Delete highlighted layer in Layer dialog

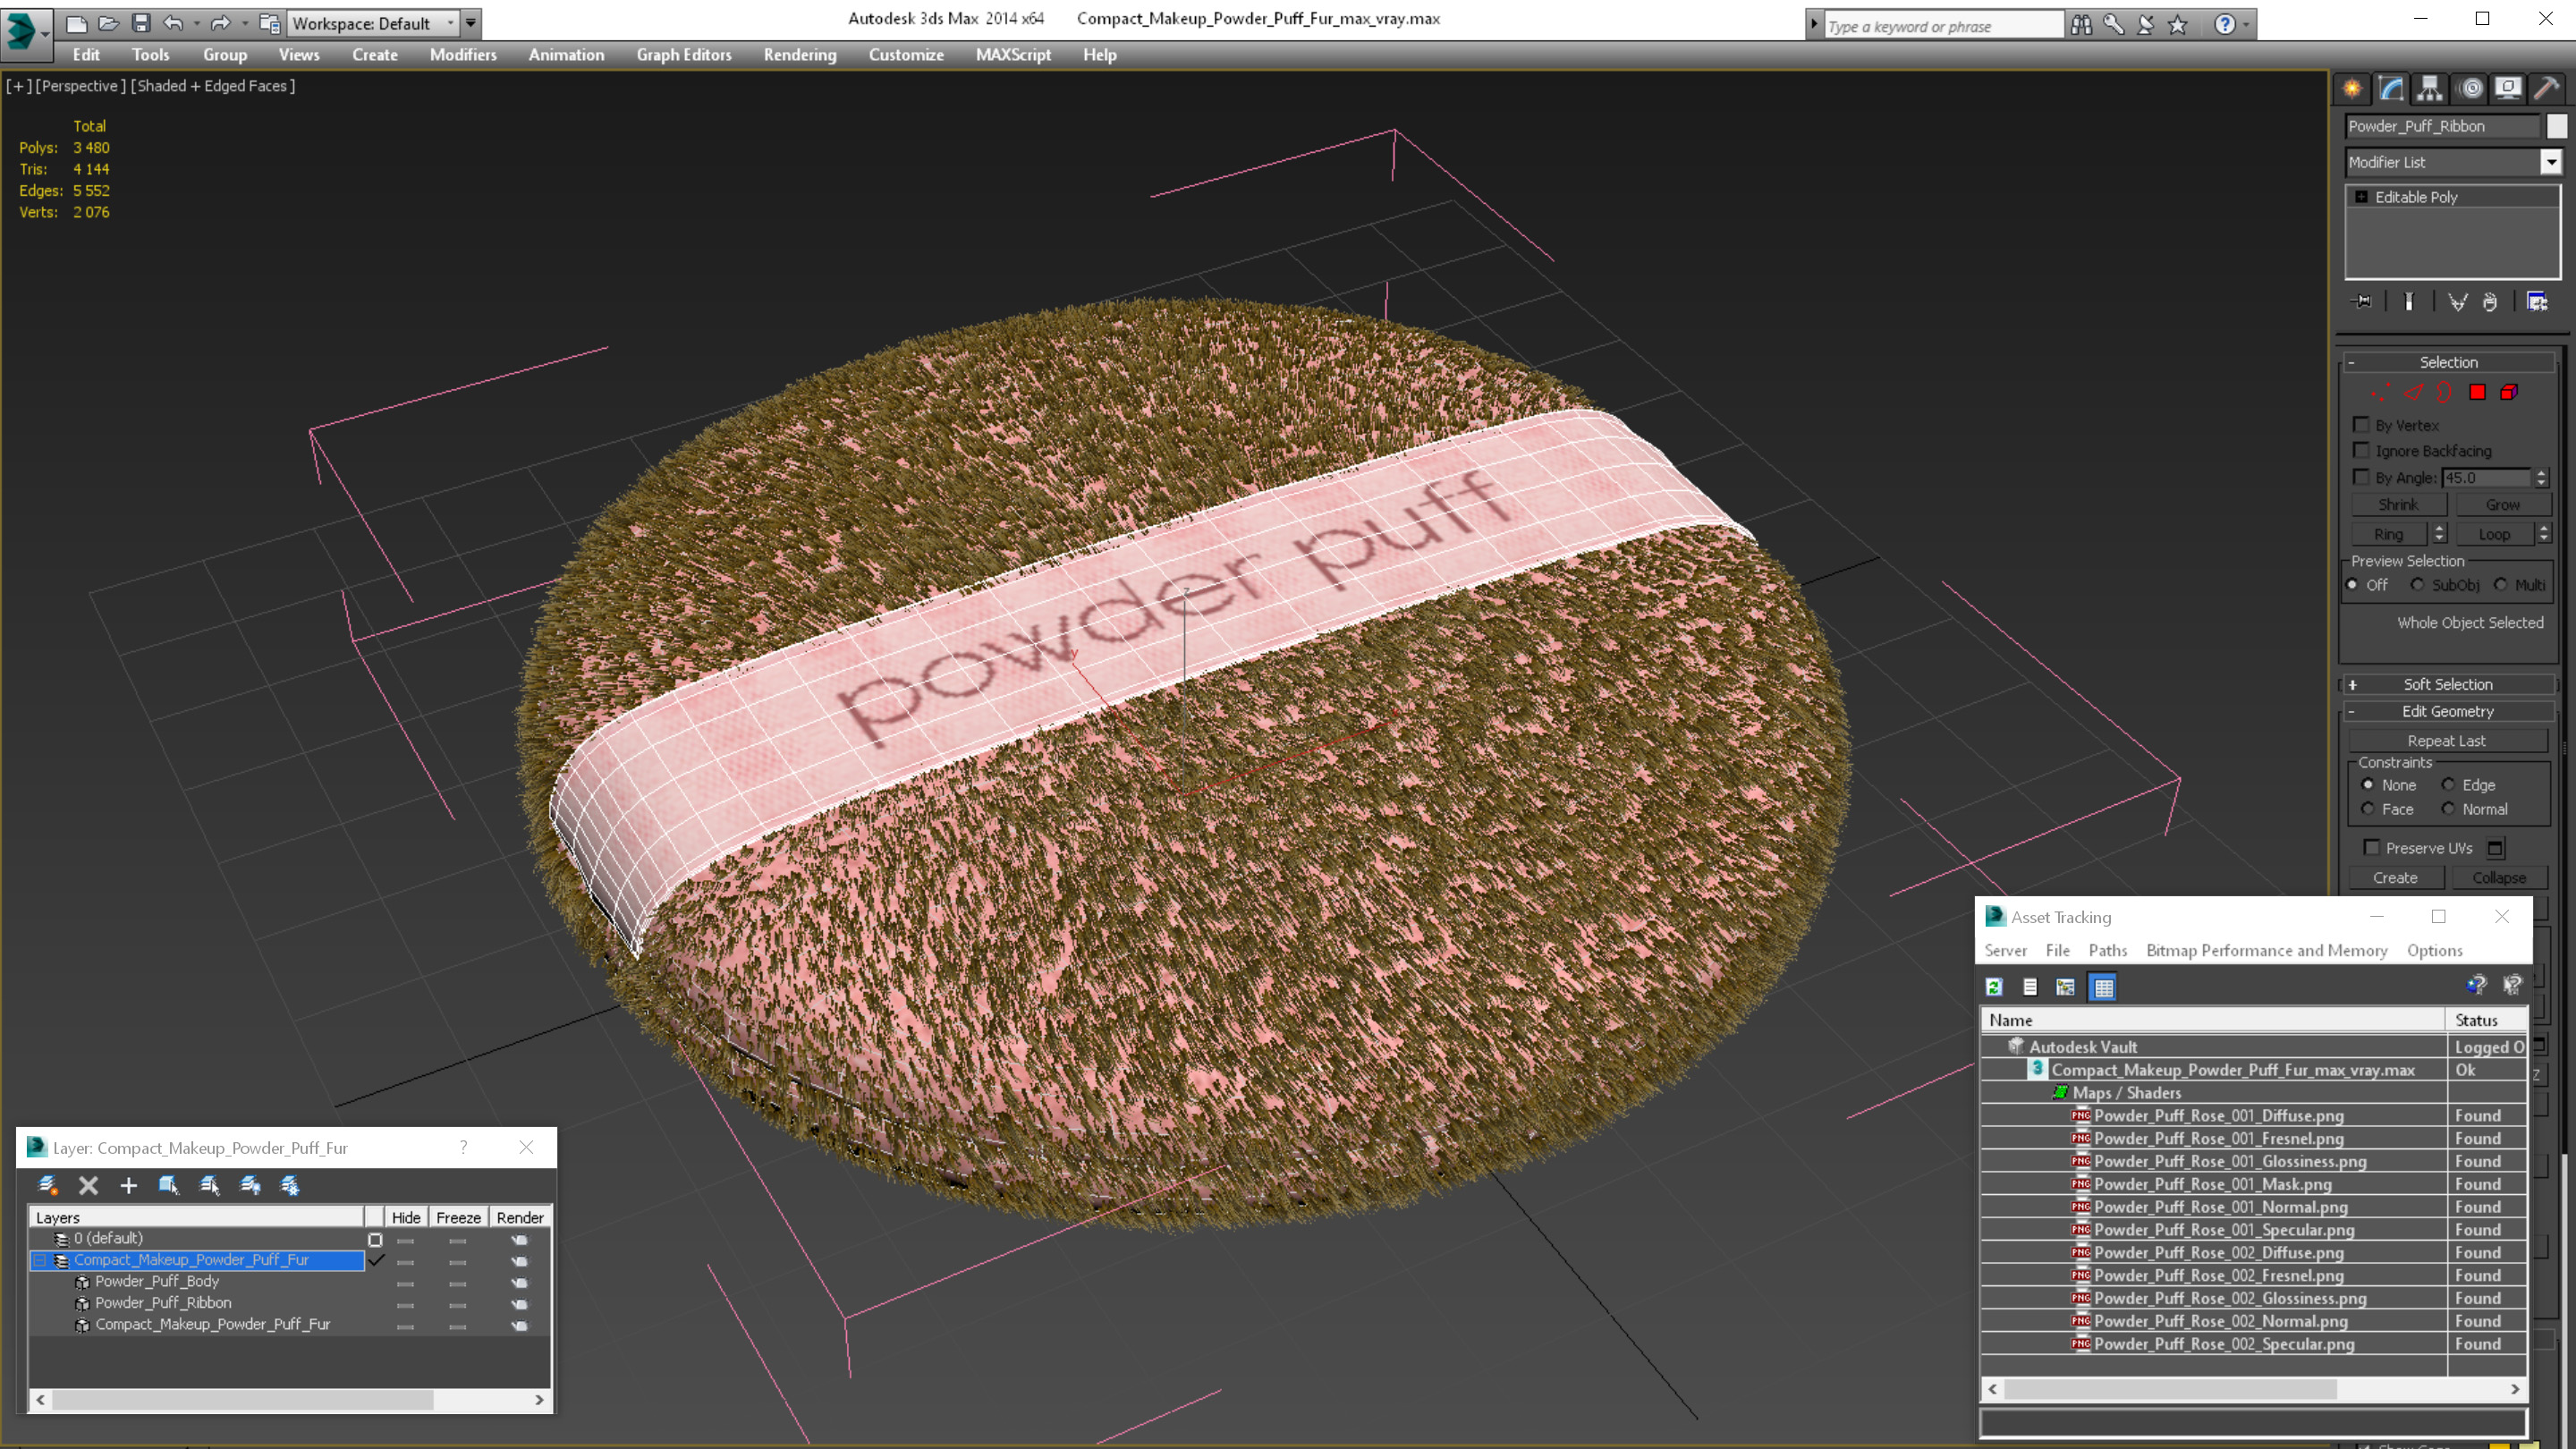point(88,1185)
